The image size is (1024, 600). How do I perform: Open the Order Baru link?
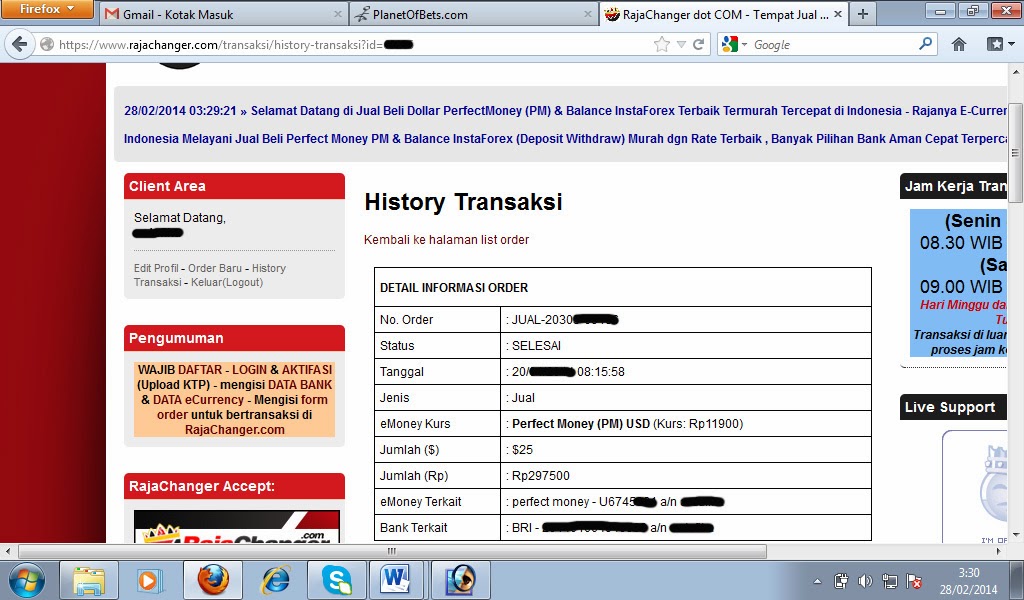215,268
